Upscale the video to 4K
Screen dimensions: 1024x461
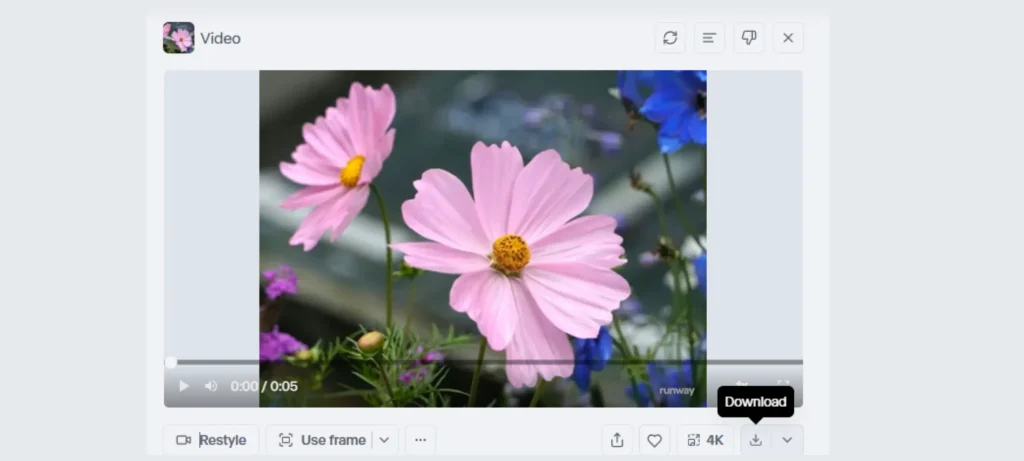[705, 440]
